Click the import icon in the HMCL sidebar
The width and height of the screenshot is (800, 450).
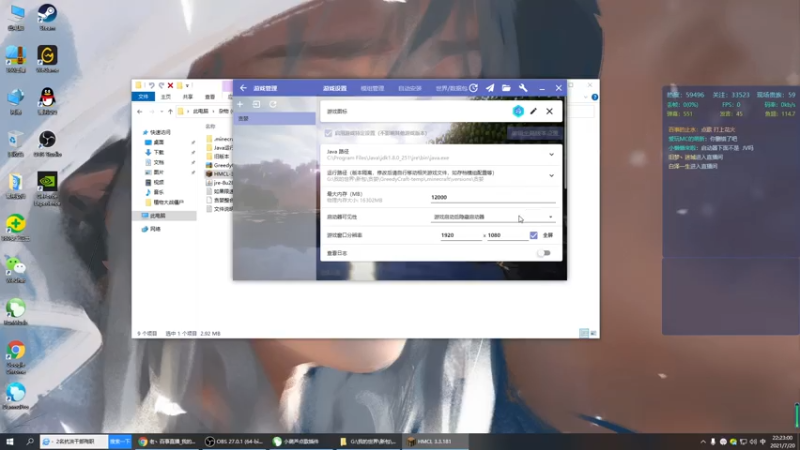257,104
